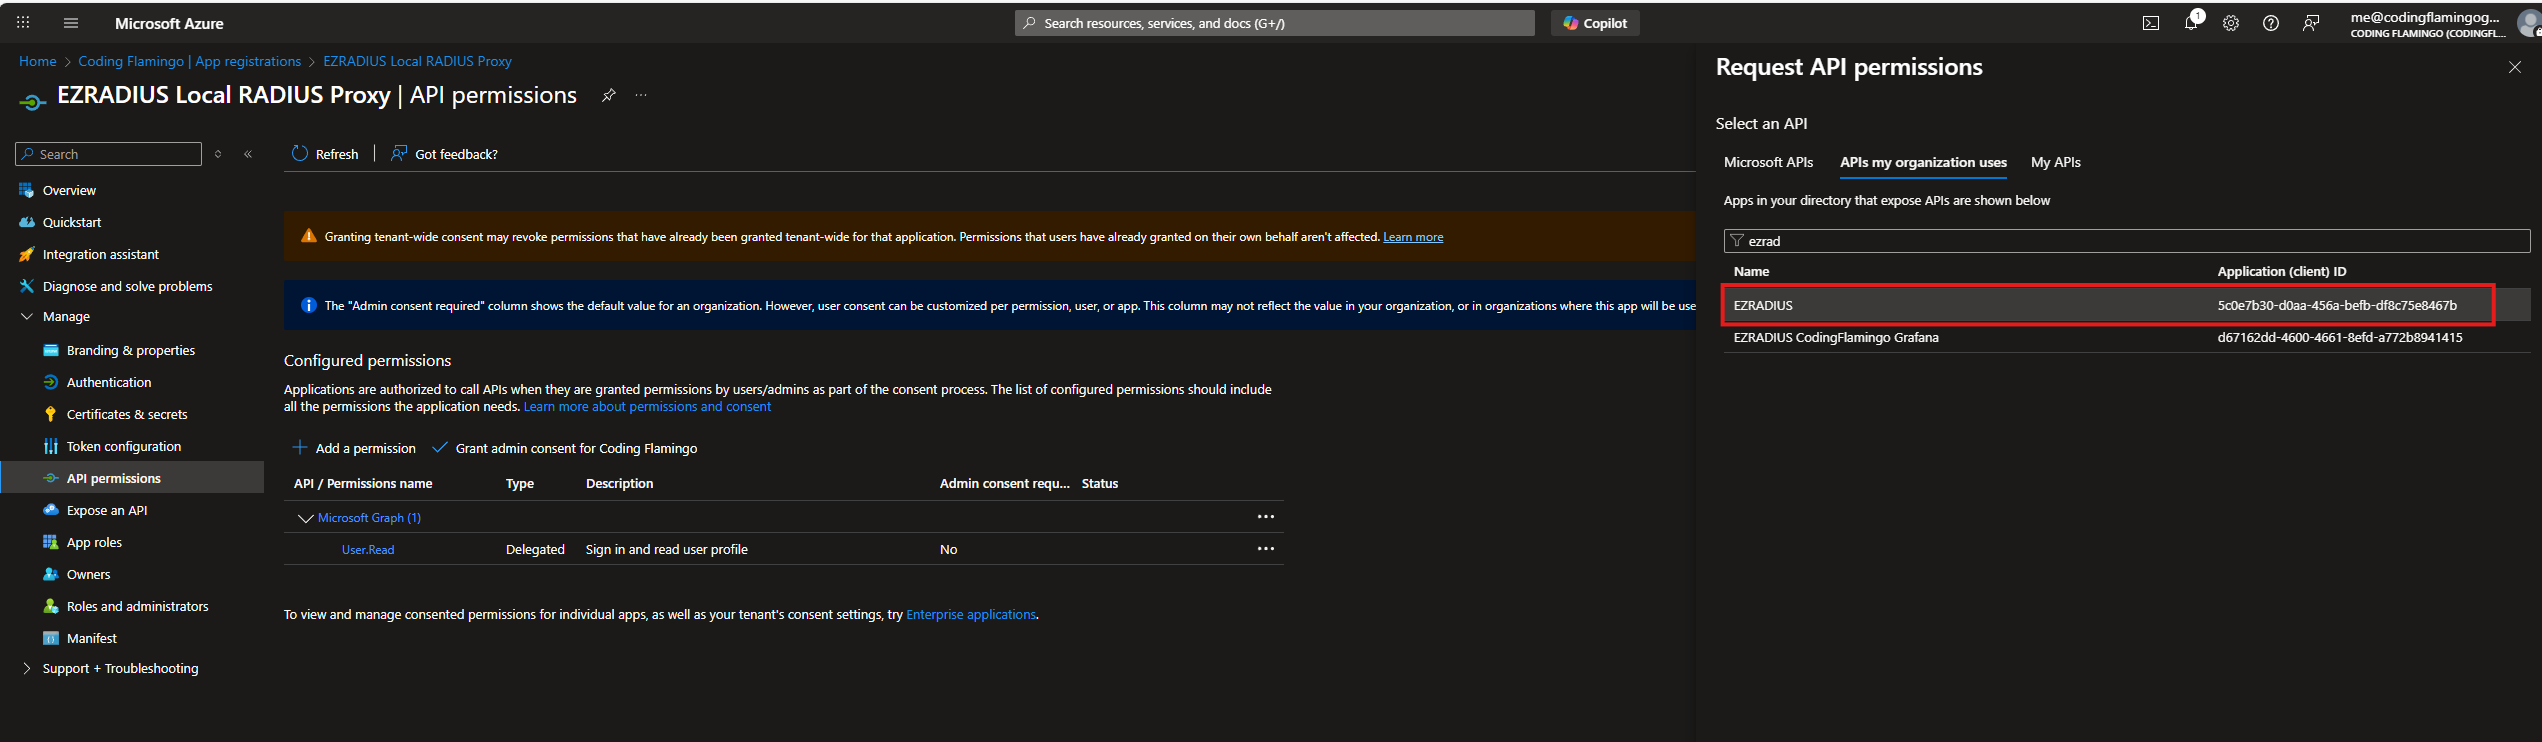
Task: Toggle expand/collapse all sidebar groups arrows
Action: tap(218, 154)
